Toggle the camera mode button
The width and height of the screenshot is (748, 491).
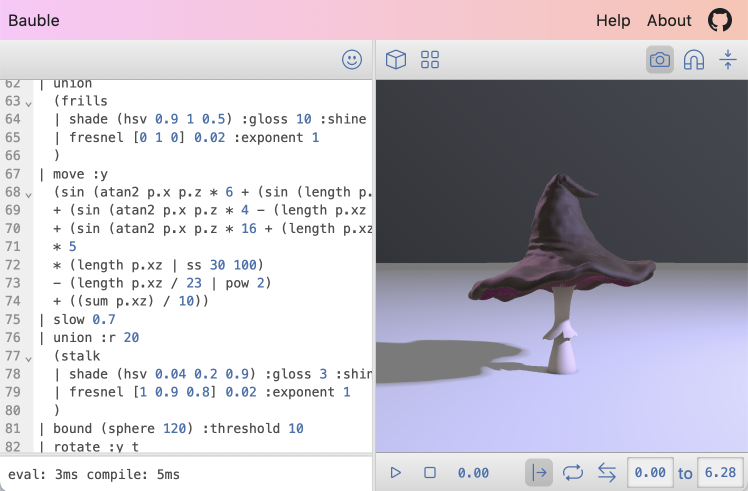point(660,60)
